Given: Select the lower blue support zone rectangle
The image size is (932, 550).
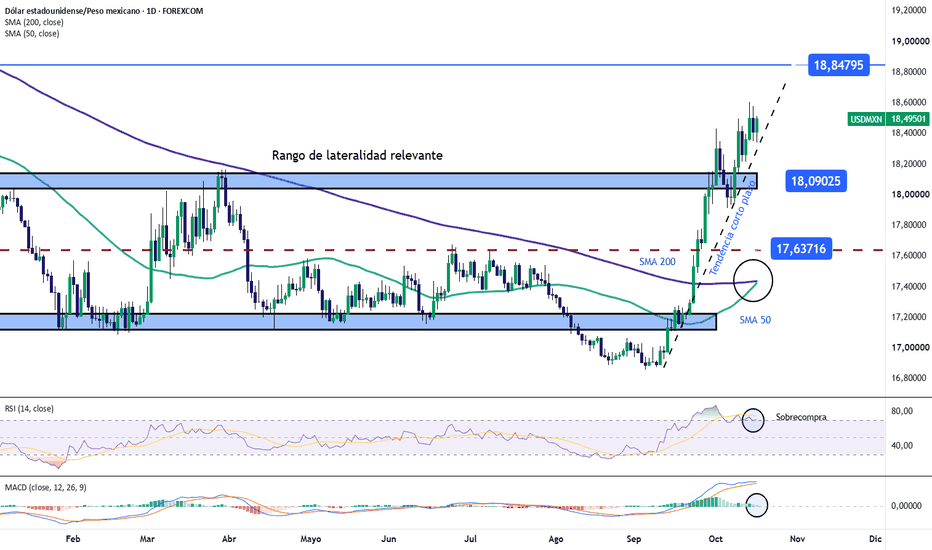Looking at the screenshot, I should (358, 322).
